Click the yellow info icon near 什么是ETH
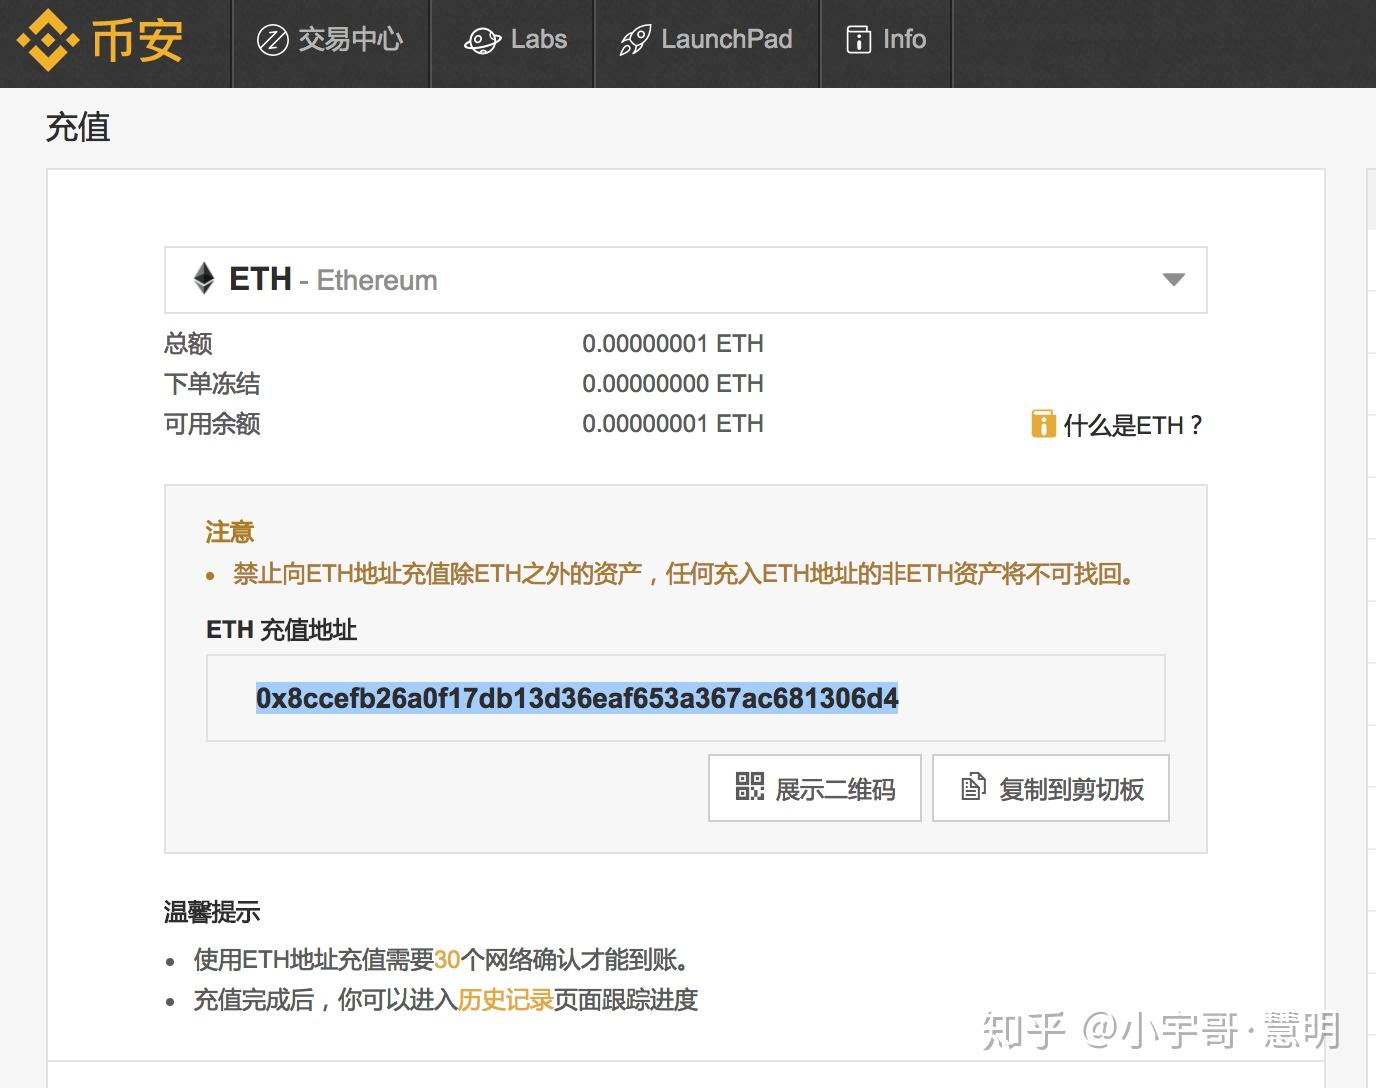 pyautogui.click(x=1043, y=424)
